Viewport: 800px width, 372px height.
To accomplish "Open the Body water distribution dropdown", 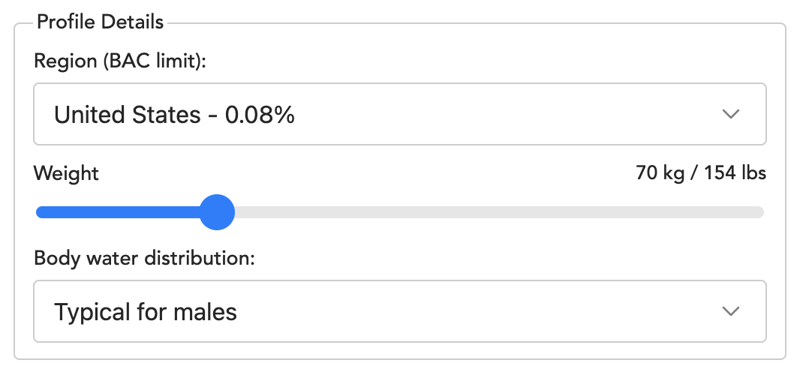I will (399, 311).
